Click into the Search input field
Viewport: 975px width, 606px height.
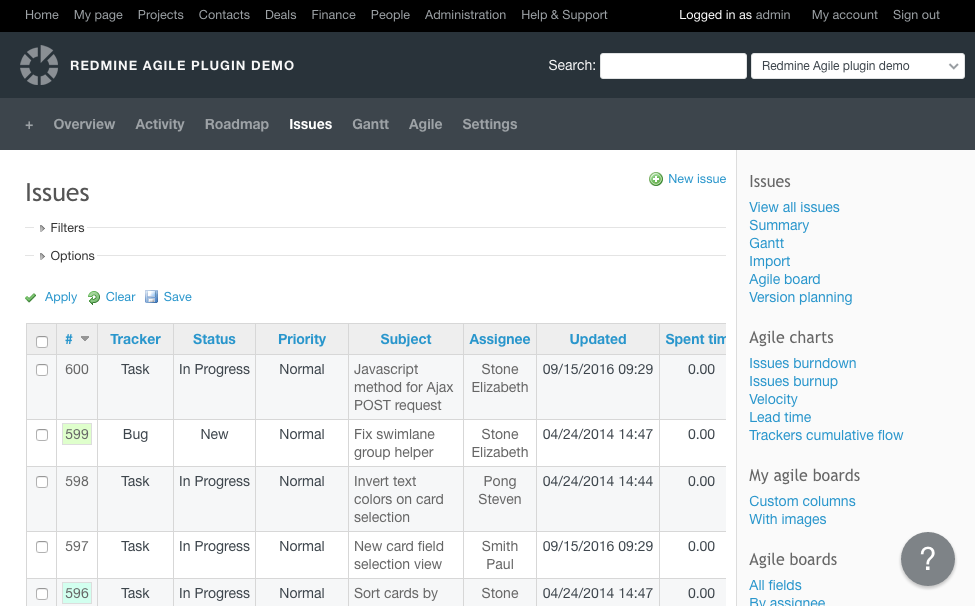pos(672,66)
